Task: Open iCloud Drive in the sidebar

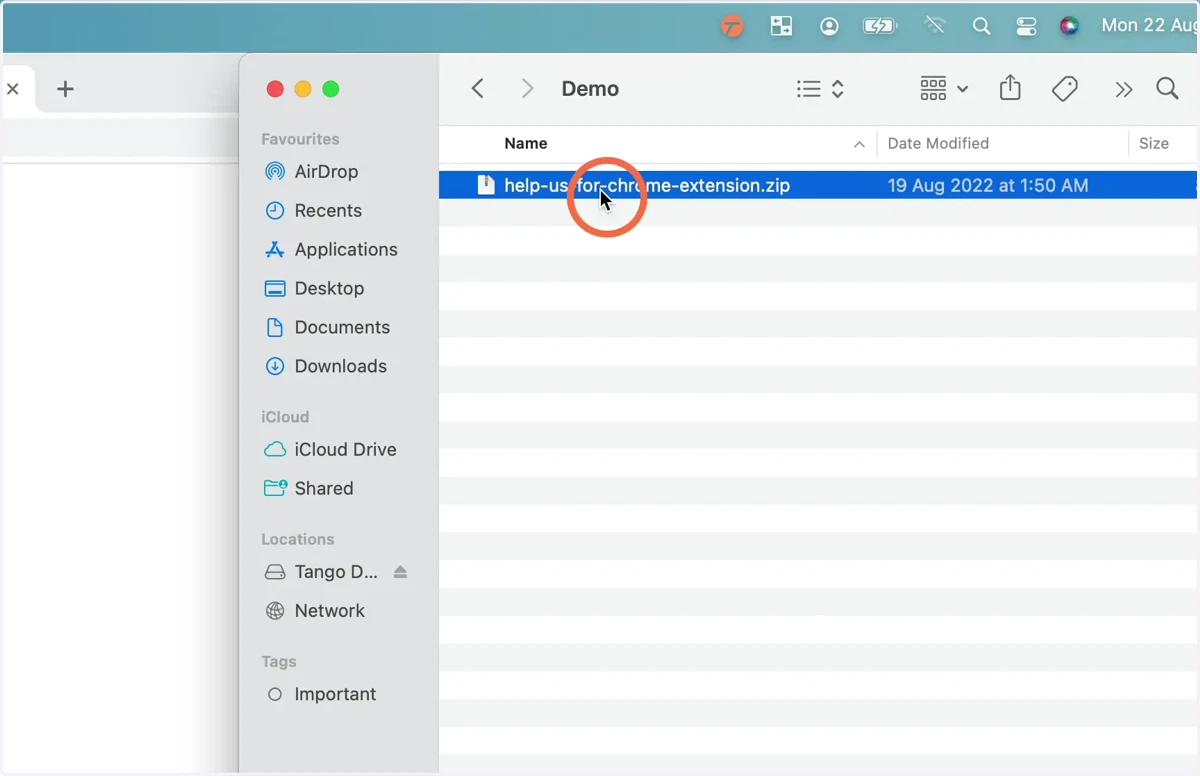Action: click(x=330, y=450)
